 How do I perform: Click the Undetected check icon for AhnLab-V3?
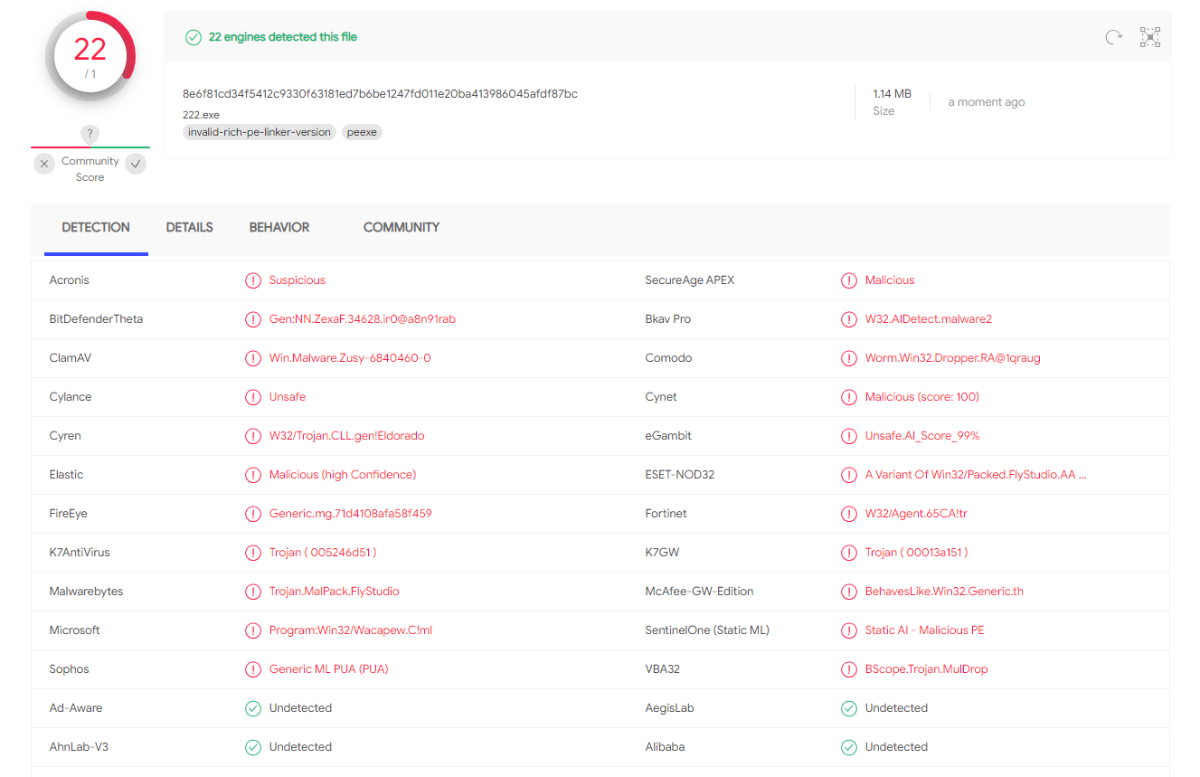(x=253, y=748)
